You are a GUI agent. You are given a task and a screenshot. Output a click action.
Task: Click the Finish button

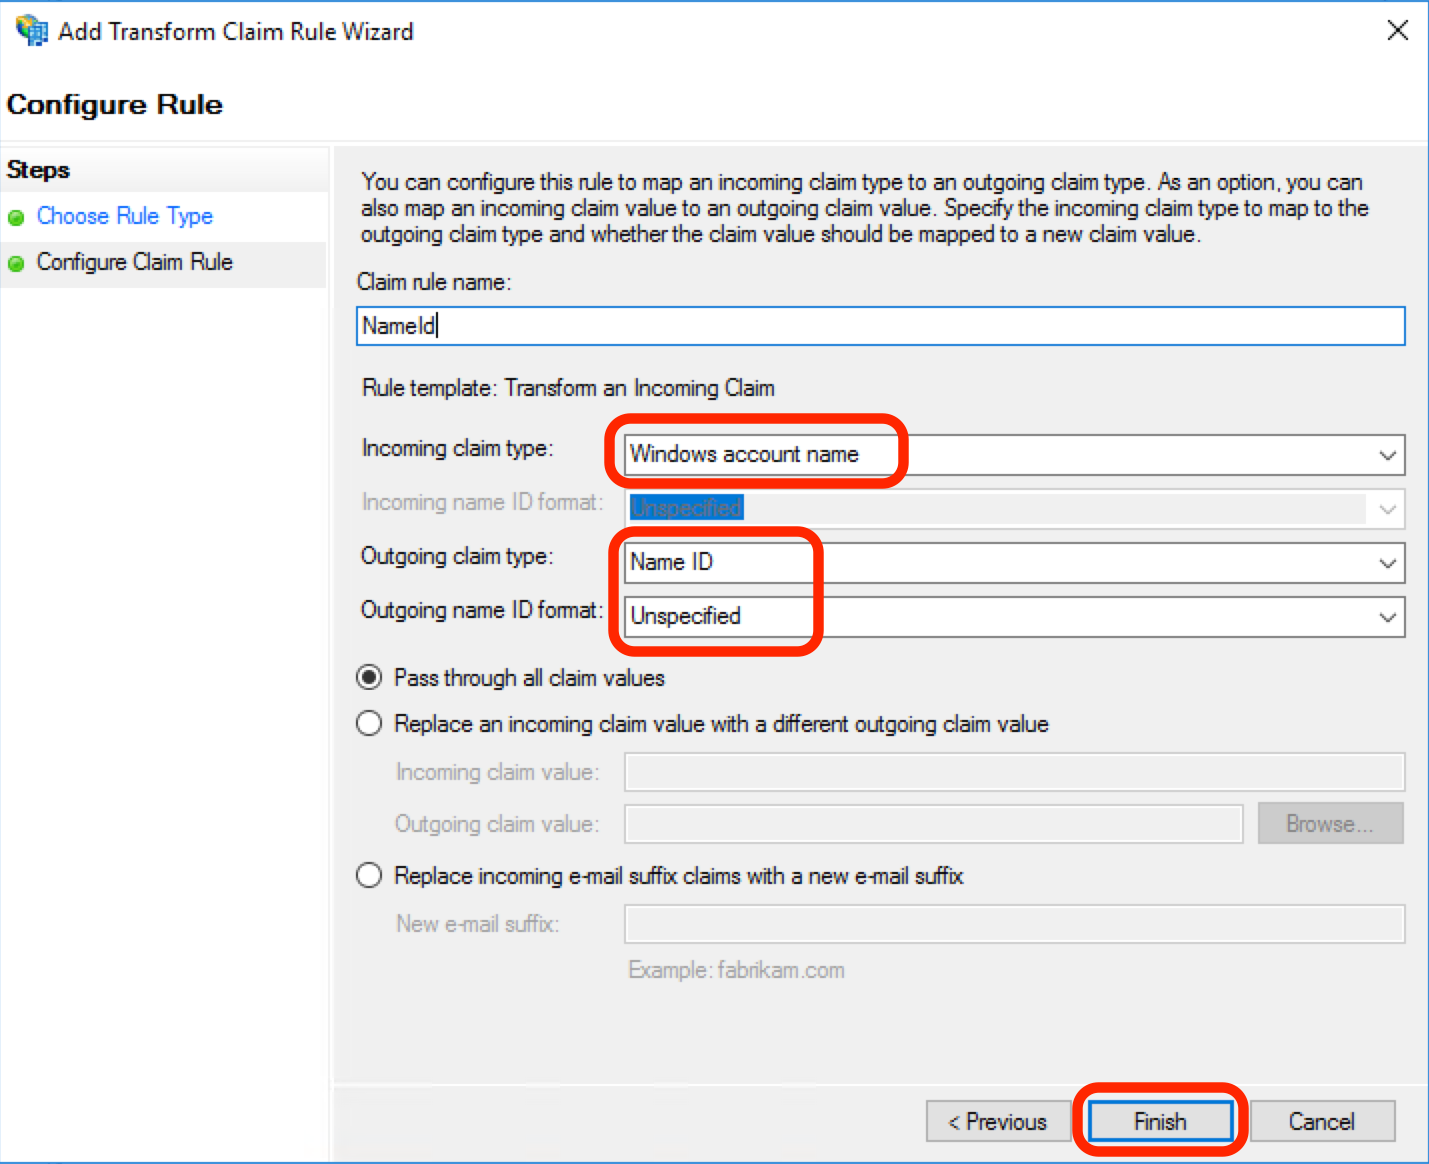pos(1160,1121)
